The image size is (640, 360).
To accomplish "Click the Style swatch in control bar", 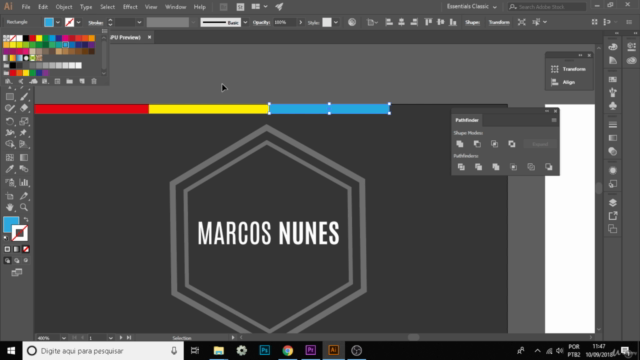I will coord(327,22).
